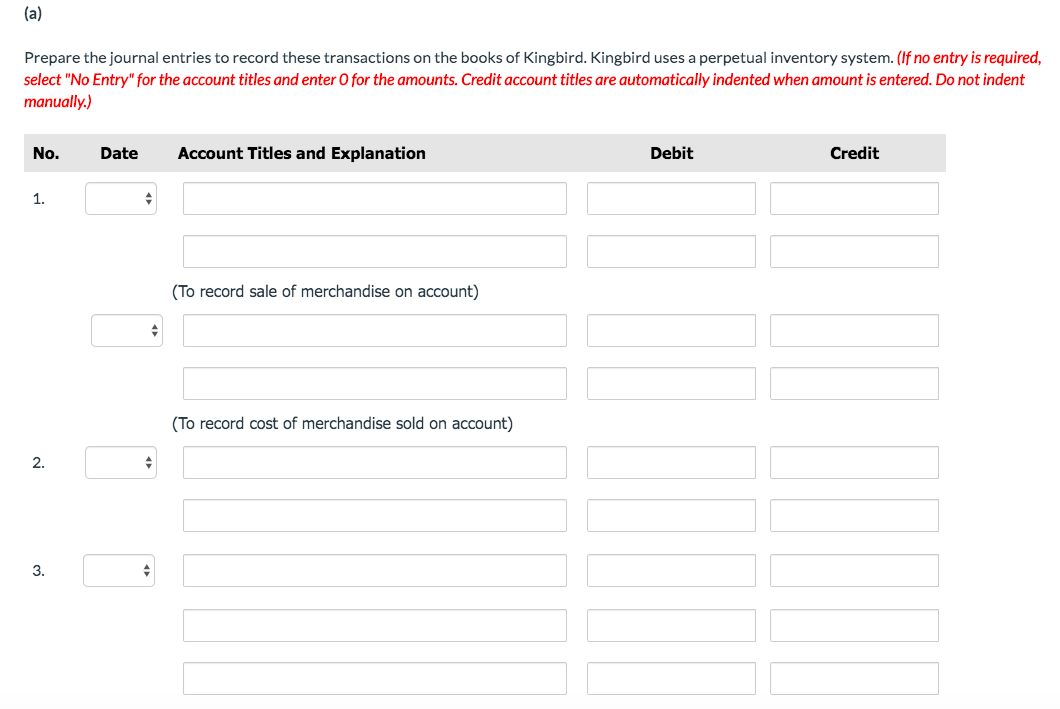Click the first account title field of entry 3
This screenshot has width=1060, height=709.
tap(374, 570)
